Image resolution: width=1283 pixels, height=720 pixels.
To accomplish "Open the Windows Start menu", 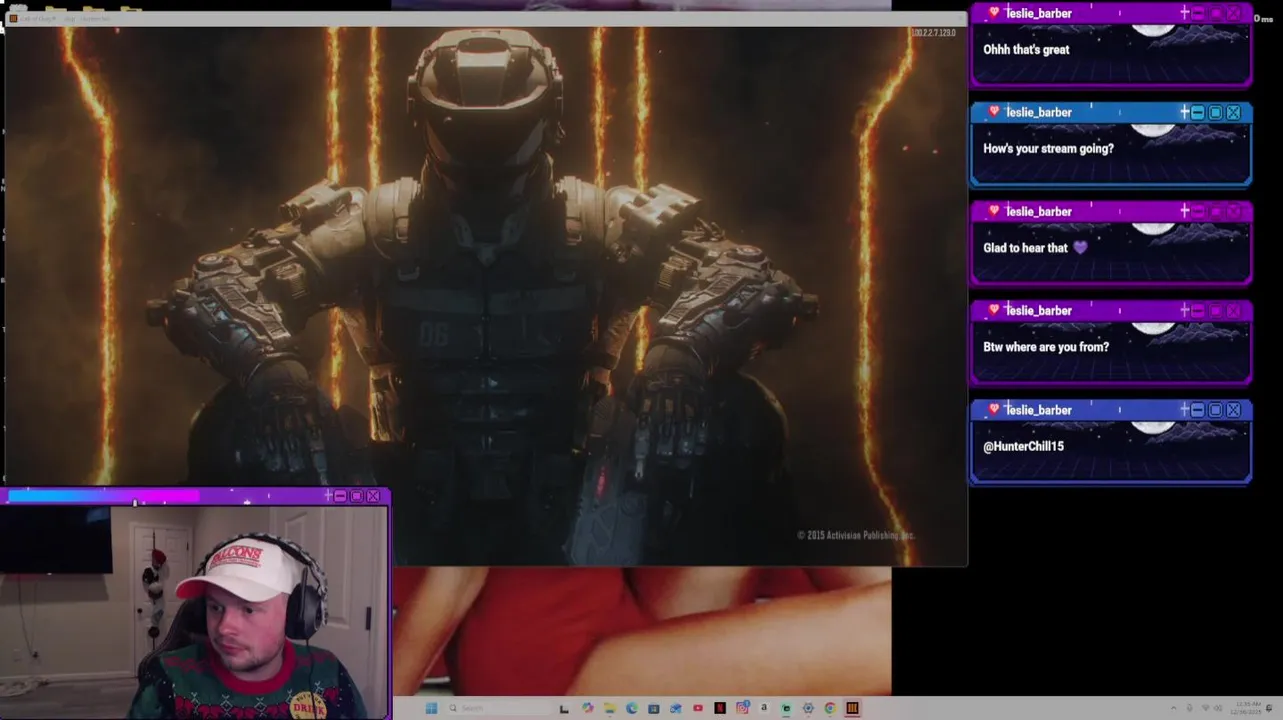I will 431,708.
